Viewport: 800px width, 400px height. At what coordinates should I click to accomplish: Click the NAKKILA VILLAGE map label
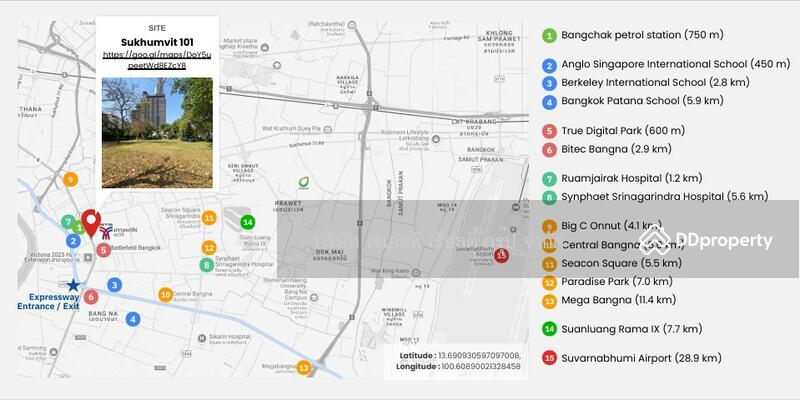[347, 85]
